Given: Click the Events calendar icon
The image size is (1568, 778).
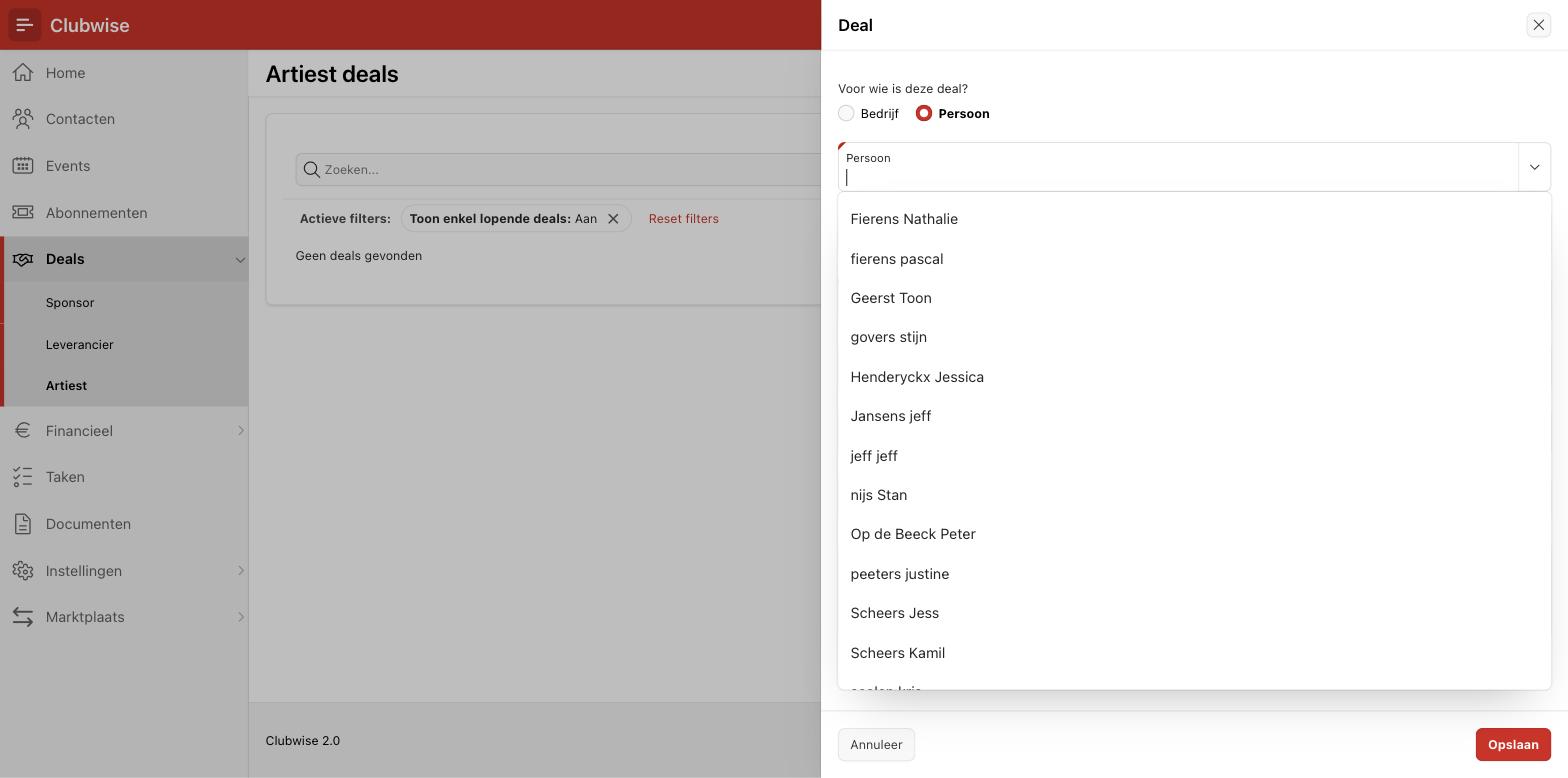Looking at the screenshot, I should pyautogui.click(x=23, y=165).
